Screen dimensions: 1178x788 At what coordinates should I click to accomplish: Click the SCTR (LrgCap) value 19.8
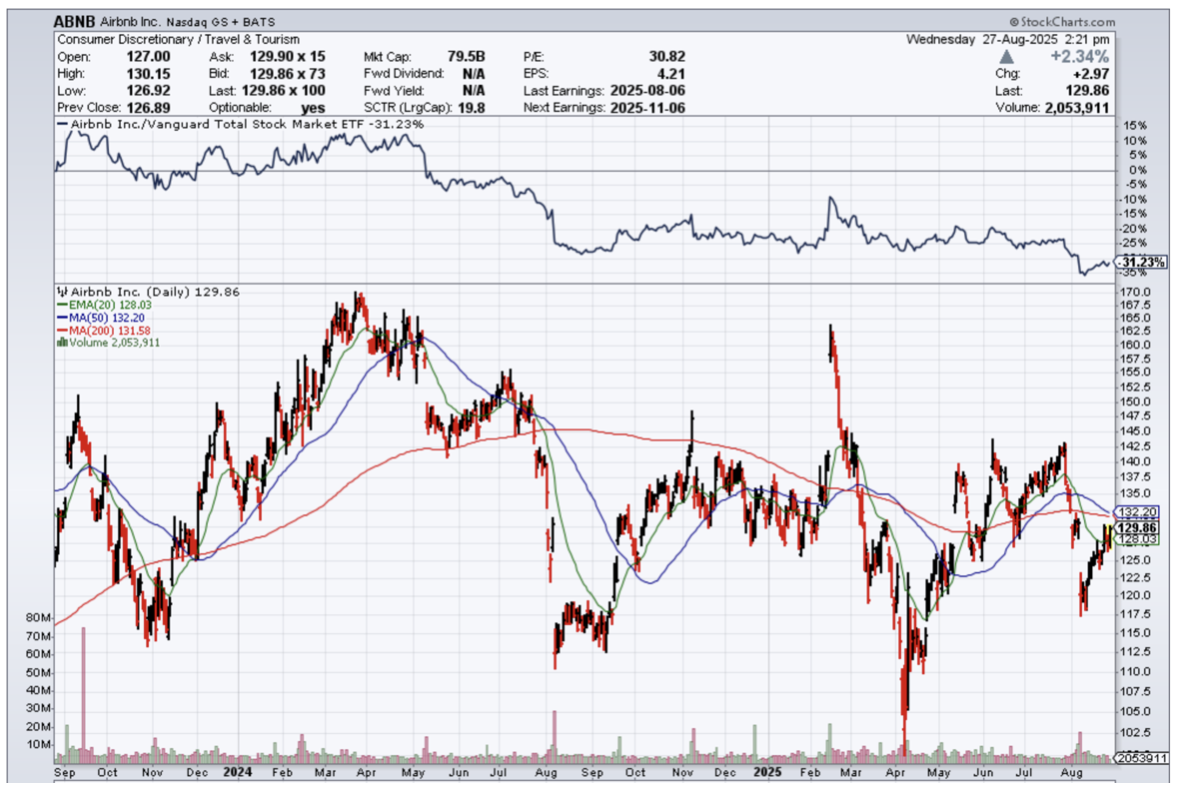click(x=471, y=107)
